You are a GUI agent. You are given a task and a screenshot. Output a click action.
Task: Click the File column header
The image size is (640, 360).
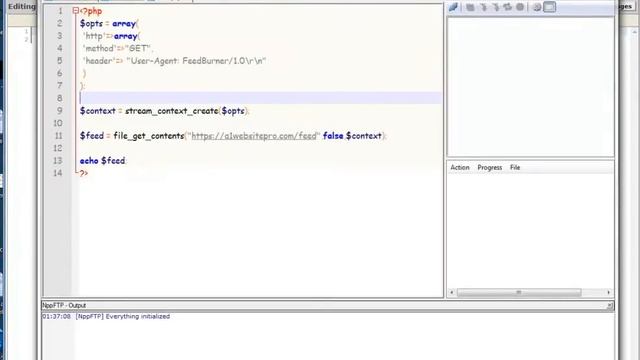515,167
